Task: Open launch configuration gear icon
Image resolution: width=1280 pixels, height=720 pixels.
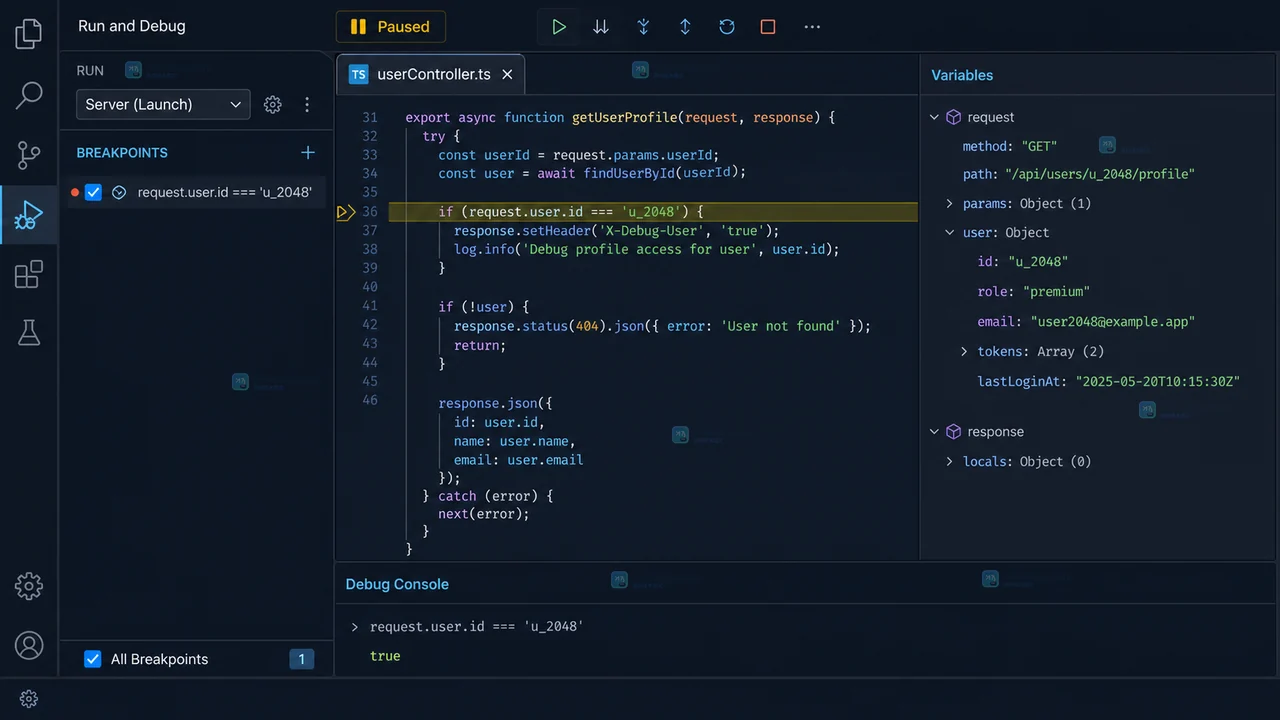Action: [x=272, y=104]
